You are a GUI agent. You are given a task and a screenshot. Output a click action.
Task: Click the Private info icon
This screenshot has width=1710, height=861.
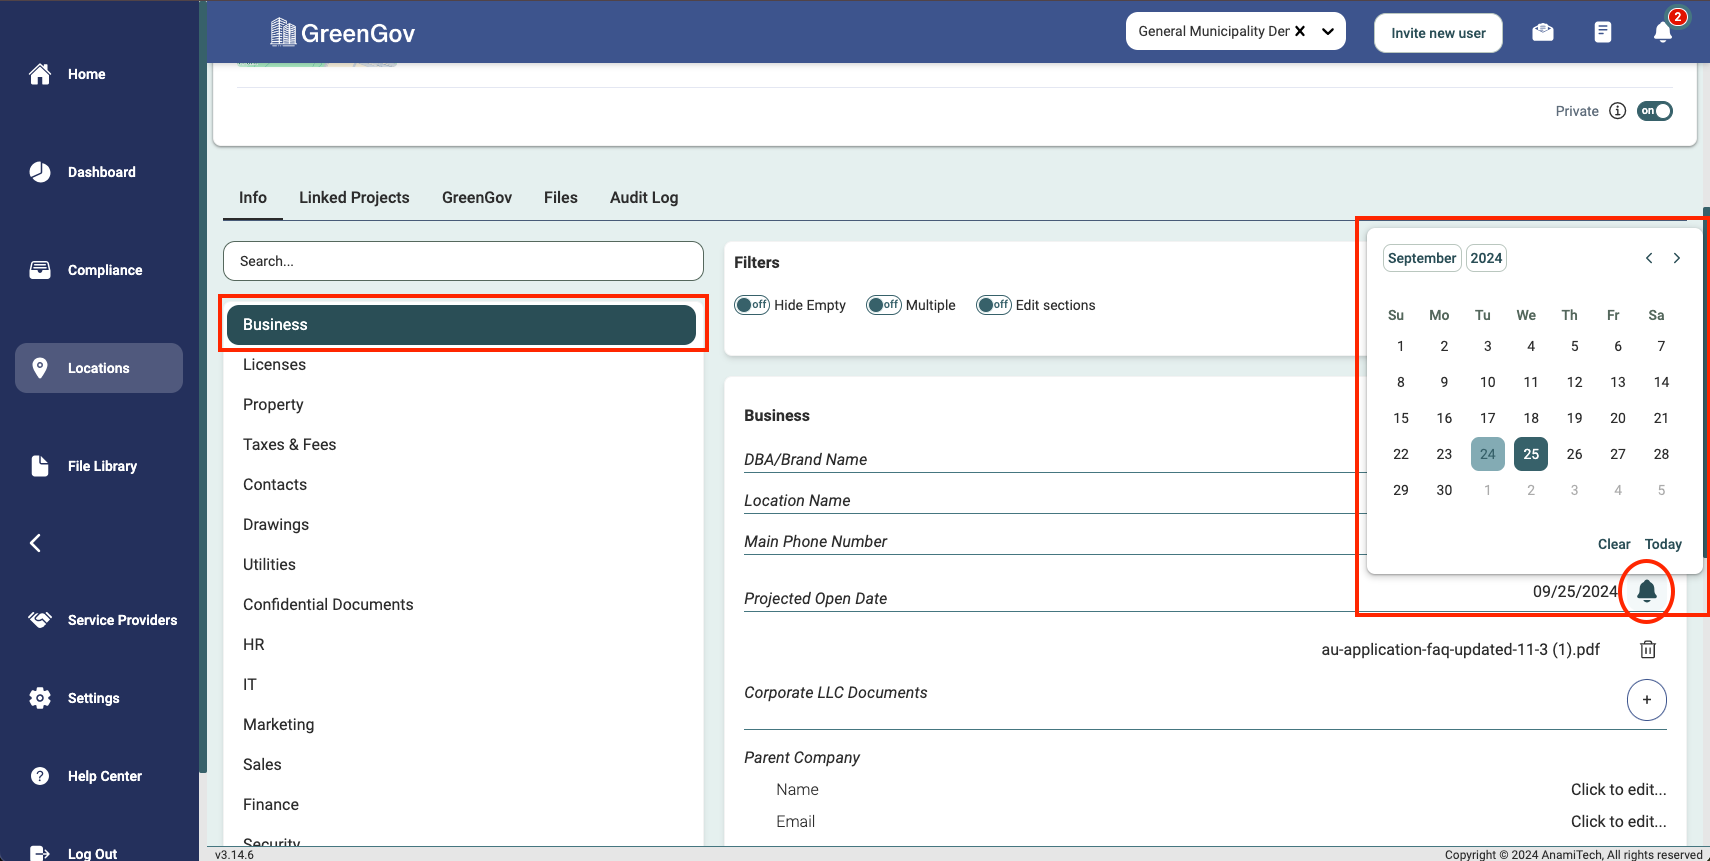point(1618,111)
